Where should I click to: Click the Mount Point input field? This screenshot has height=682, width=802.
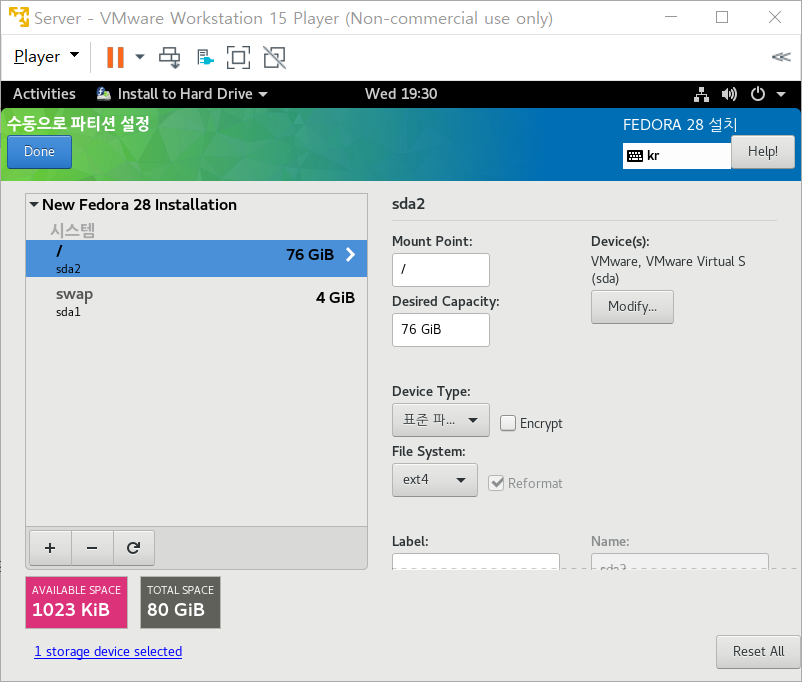tap(440, 270)
